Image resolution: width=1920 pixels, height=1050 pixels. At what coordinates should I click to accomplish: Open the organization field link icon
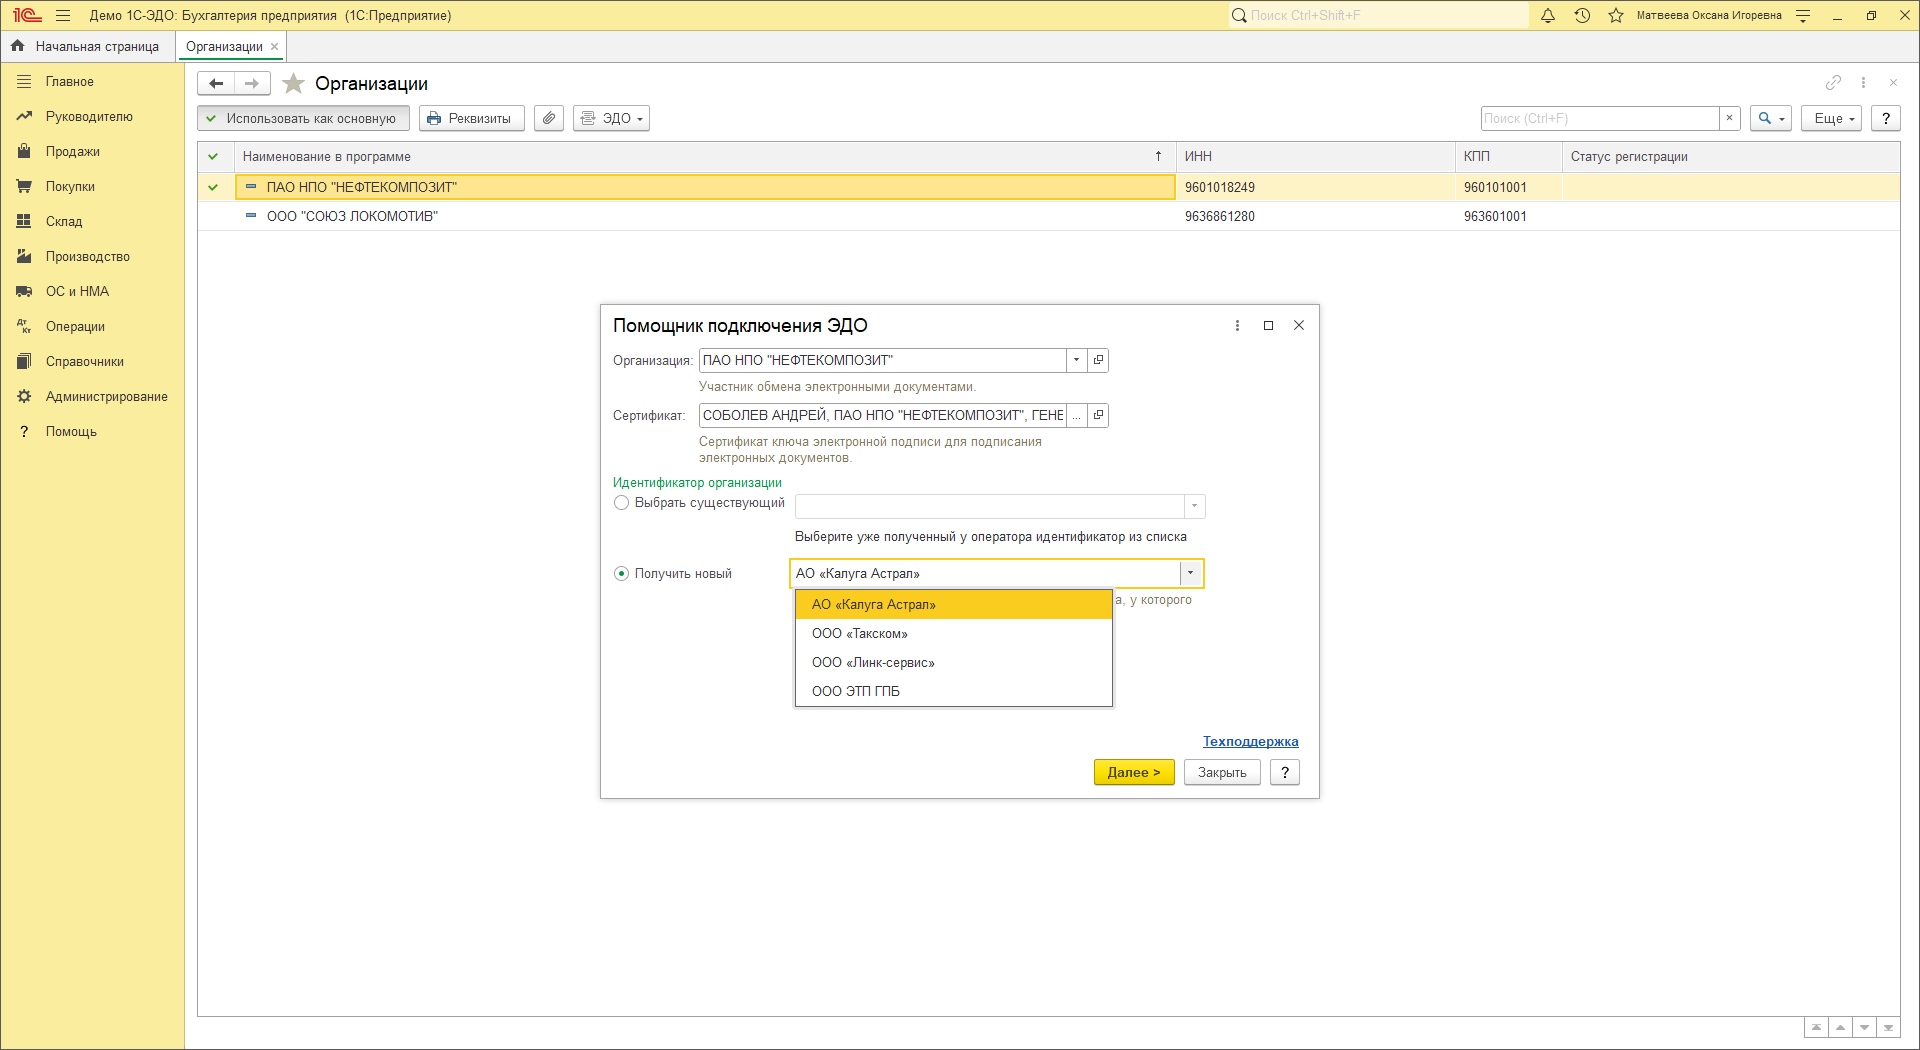(1098, 360)
